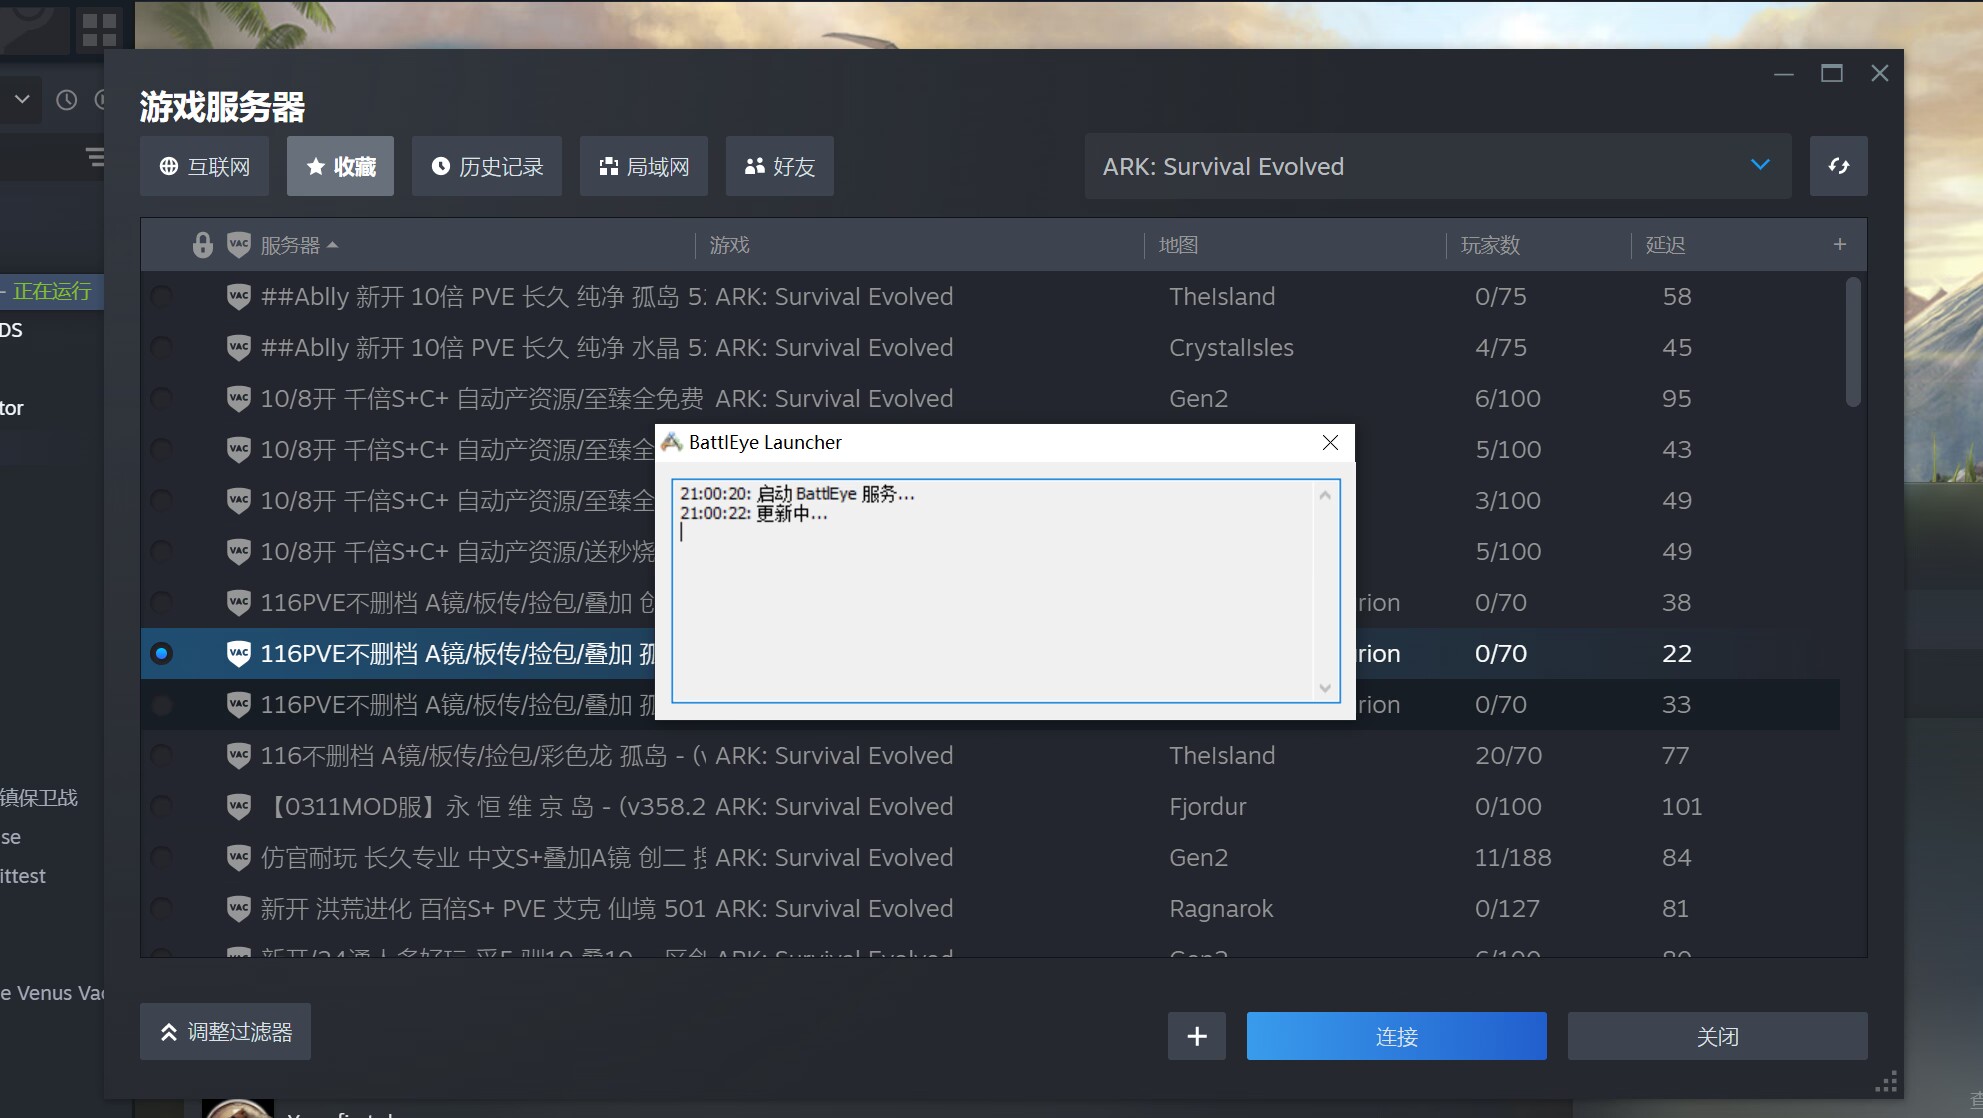Click the add column plus icon
The height and width of the screenshot is (1118, 1983).
pyautogui.click(x=1840, y=244)
